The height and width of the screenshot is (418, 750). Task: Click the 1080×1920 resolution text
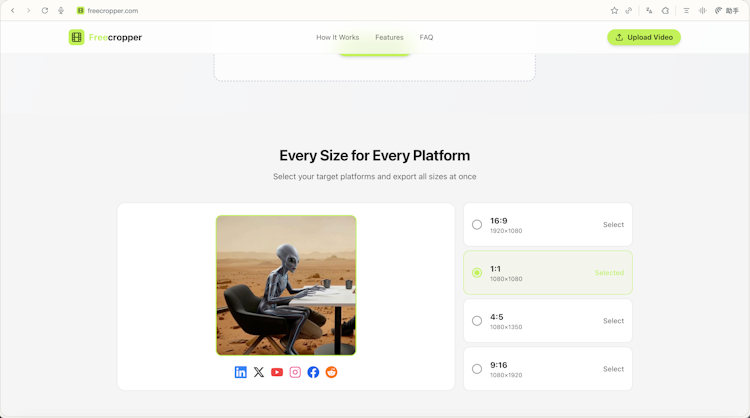click(x=506, y=375)
